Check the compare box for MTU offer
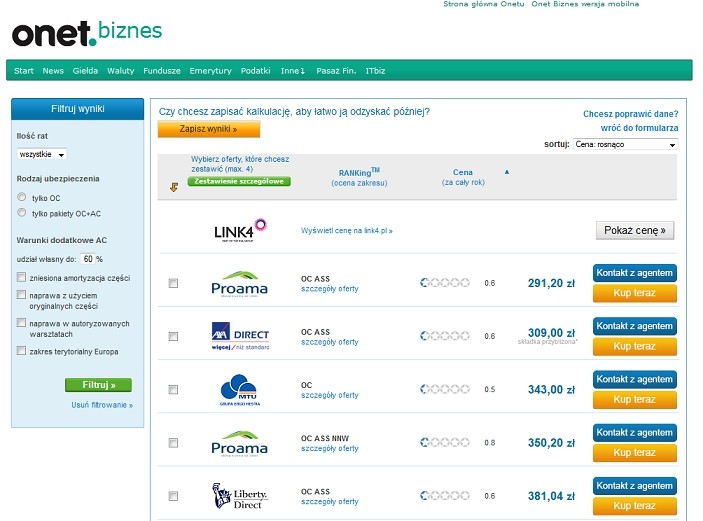This screenshot has width=703, height=521. (173, 390)
